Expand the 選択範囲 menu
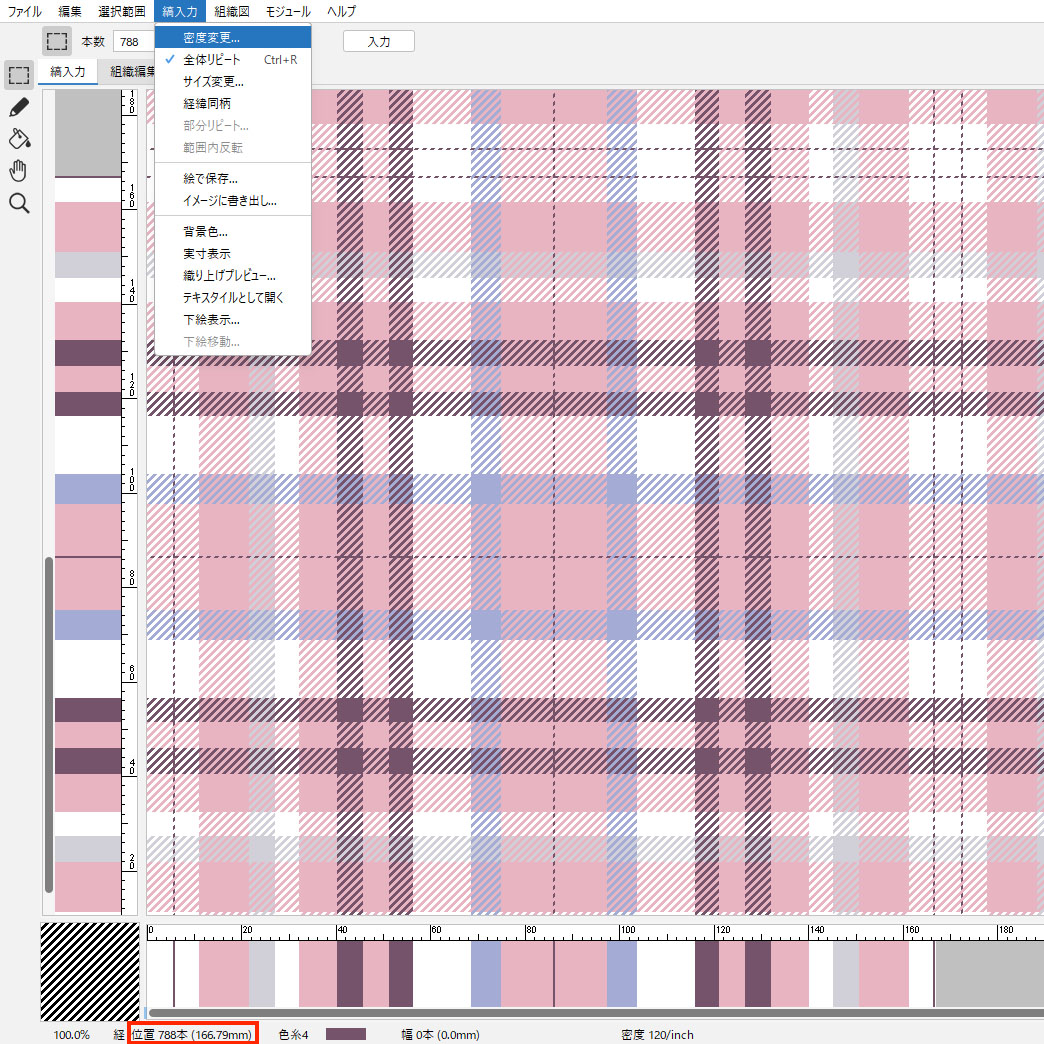This screenshot has width=1044, height=1044. point(122,12)
